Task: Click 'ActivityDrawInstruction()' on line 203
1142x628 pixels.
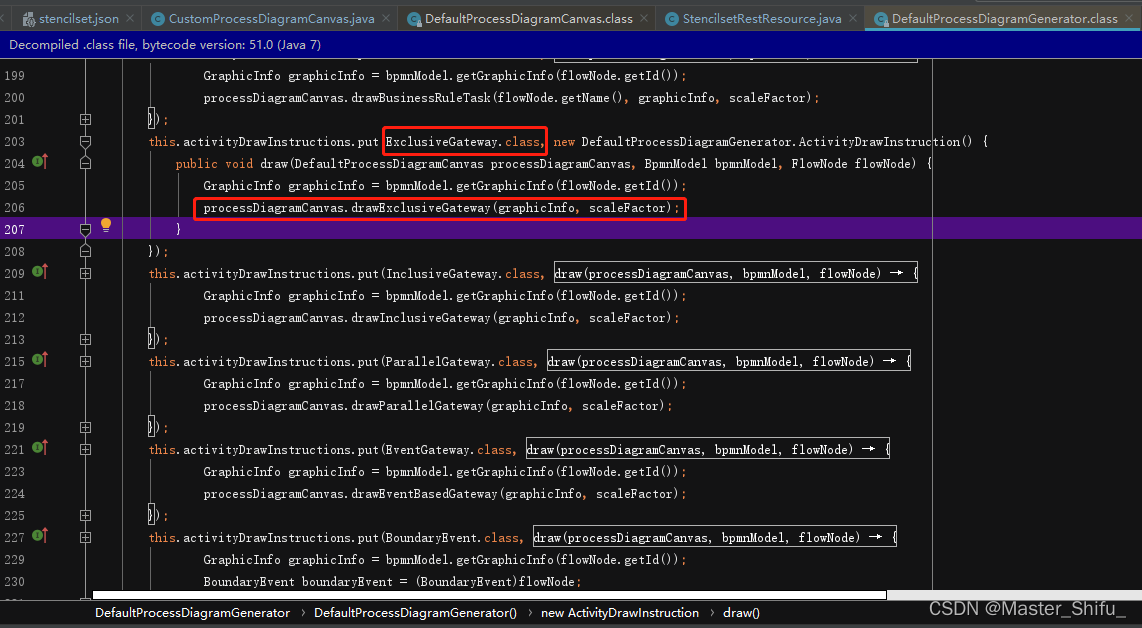Action: pyautogui.click(x=886, y=141)
